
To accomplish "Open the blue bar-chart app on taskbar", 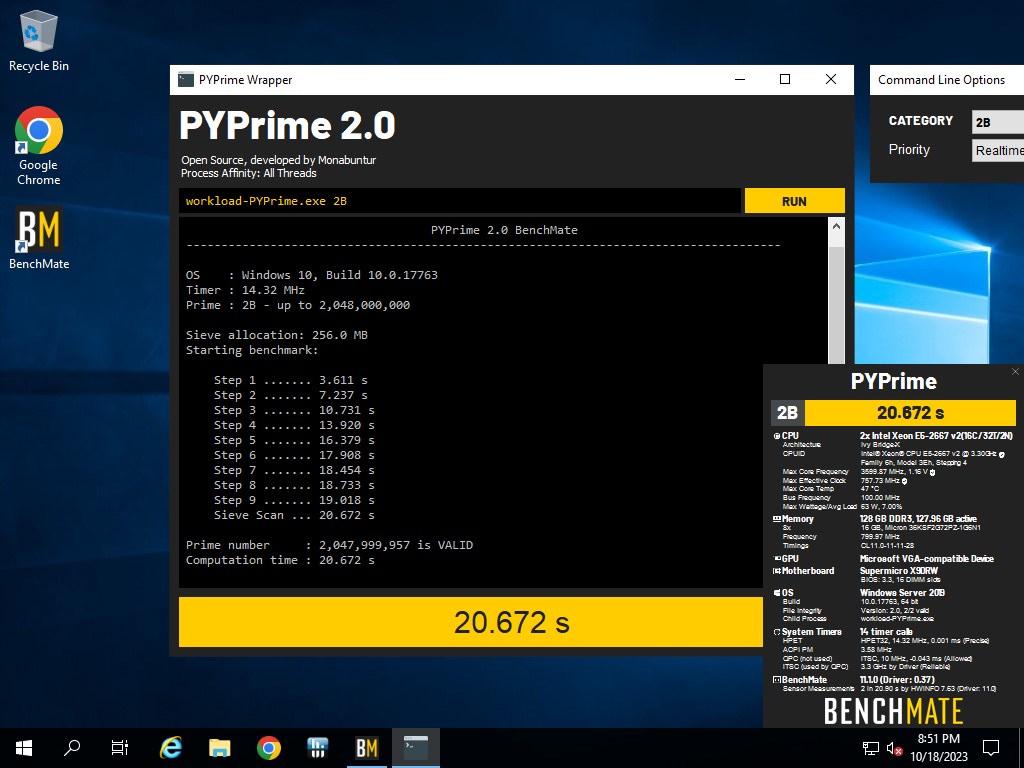I will [x=317, y=748].
